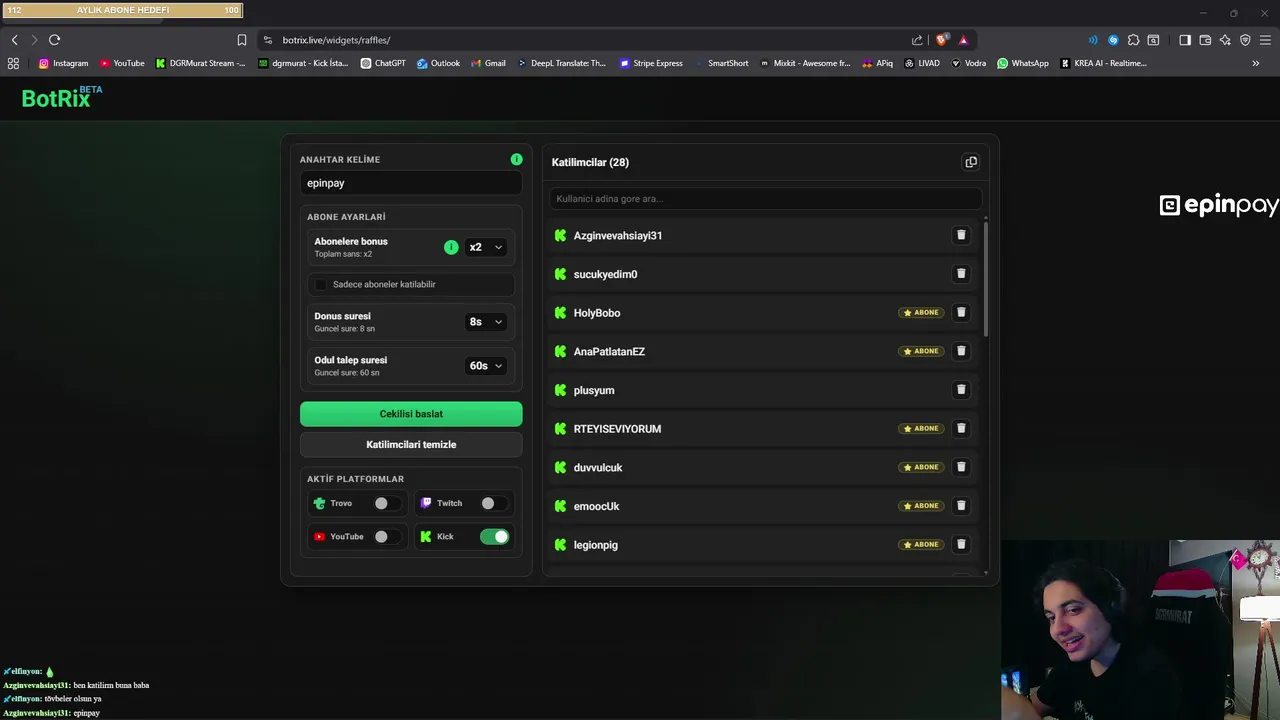Image resolution: width=1280 pixels, height=720 pixels.
Task: Click the address bar URL botrix.live
Action: click(336, 40)
